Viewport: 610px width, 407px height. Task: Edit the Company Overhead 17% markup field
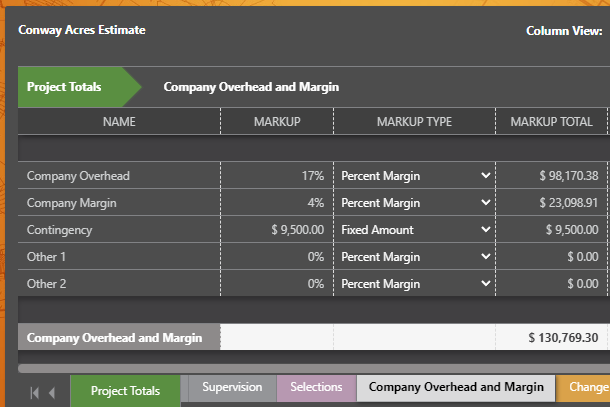[277, 176]
